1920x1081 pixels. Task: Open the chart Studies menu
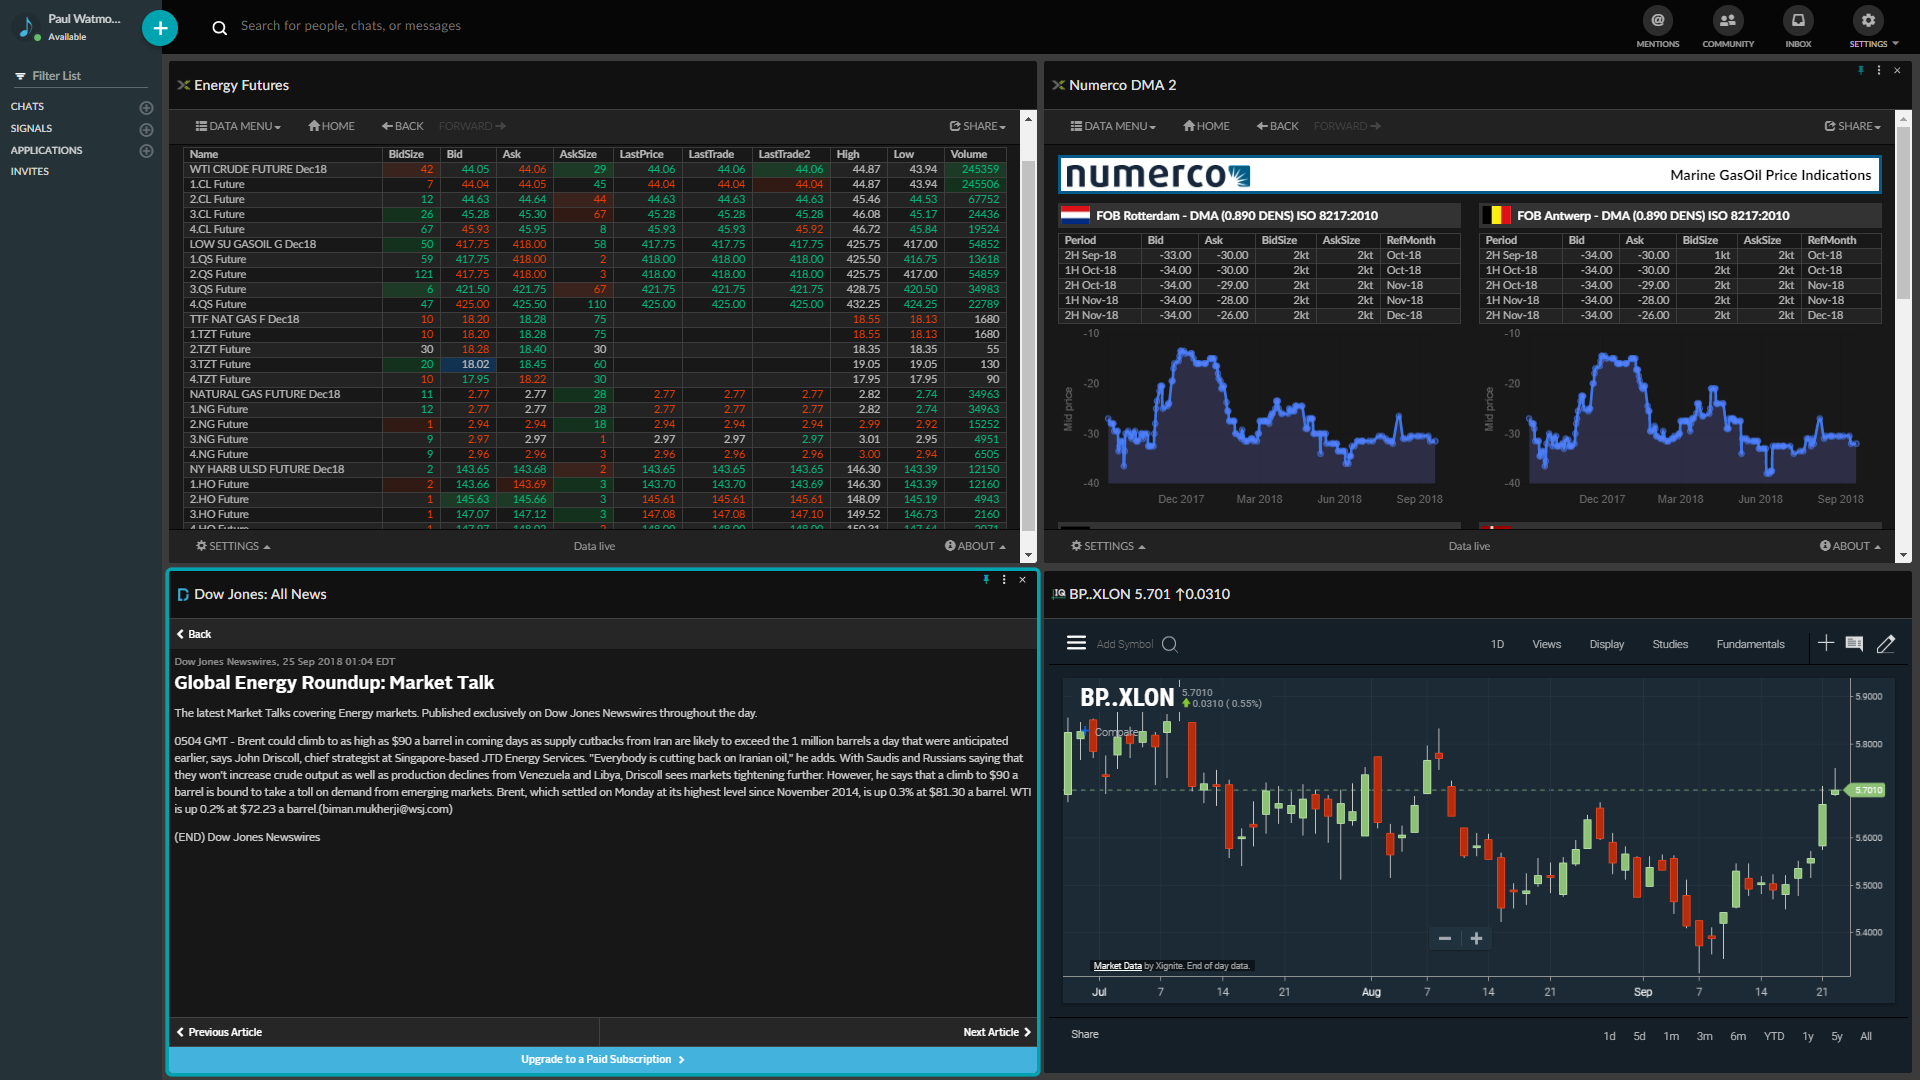(x=1669, y=645)
